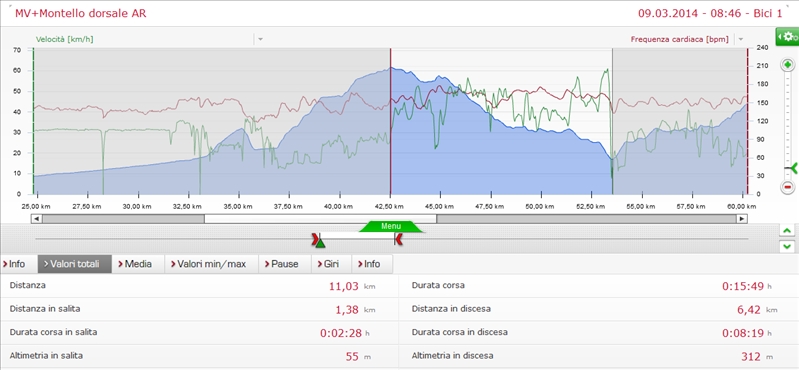Select the green triangle position marker
The width and height of the screenshot is (799, 370).
pos(320,244)
